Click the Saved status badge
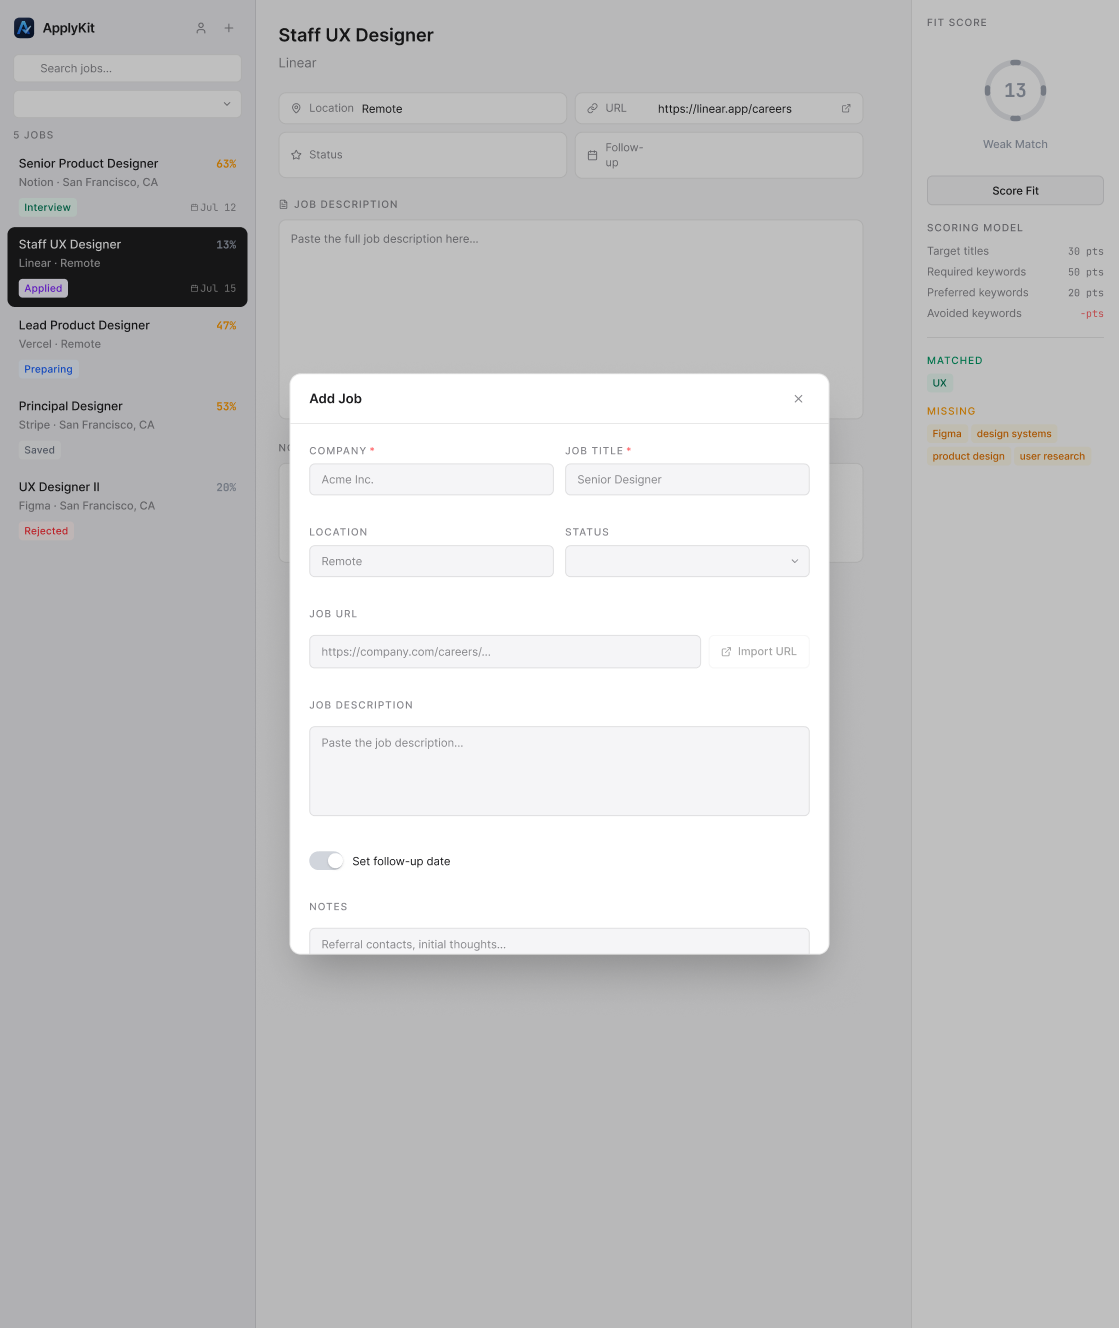 tap(40, 451)
